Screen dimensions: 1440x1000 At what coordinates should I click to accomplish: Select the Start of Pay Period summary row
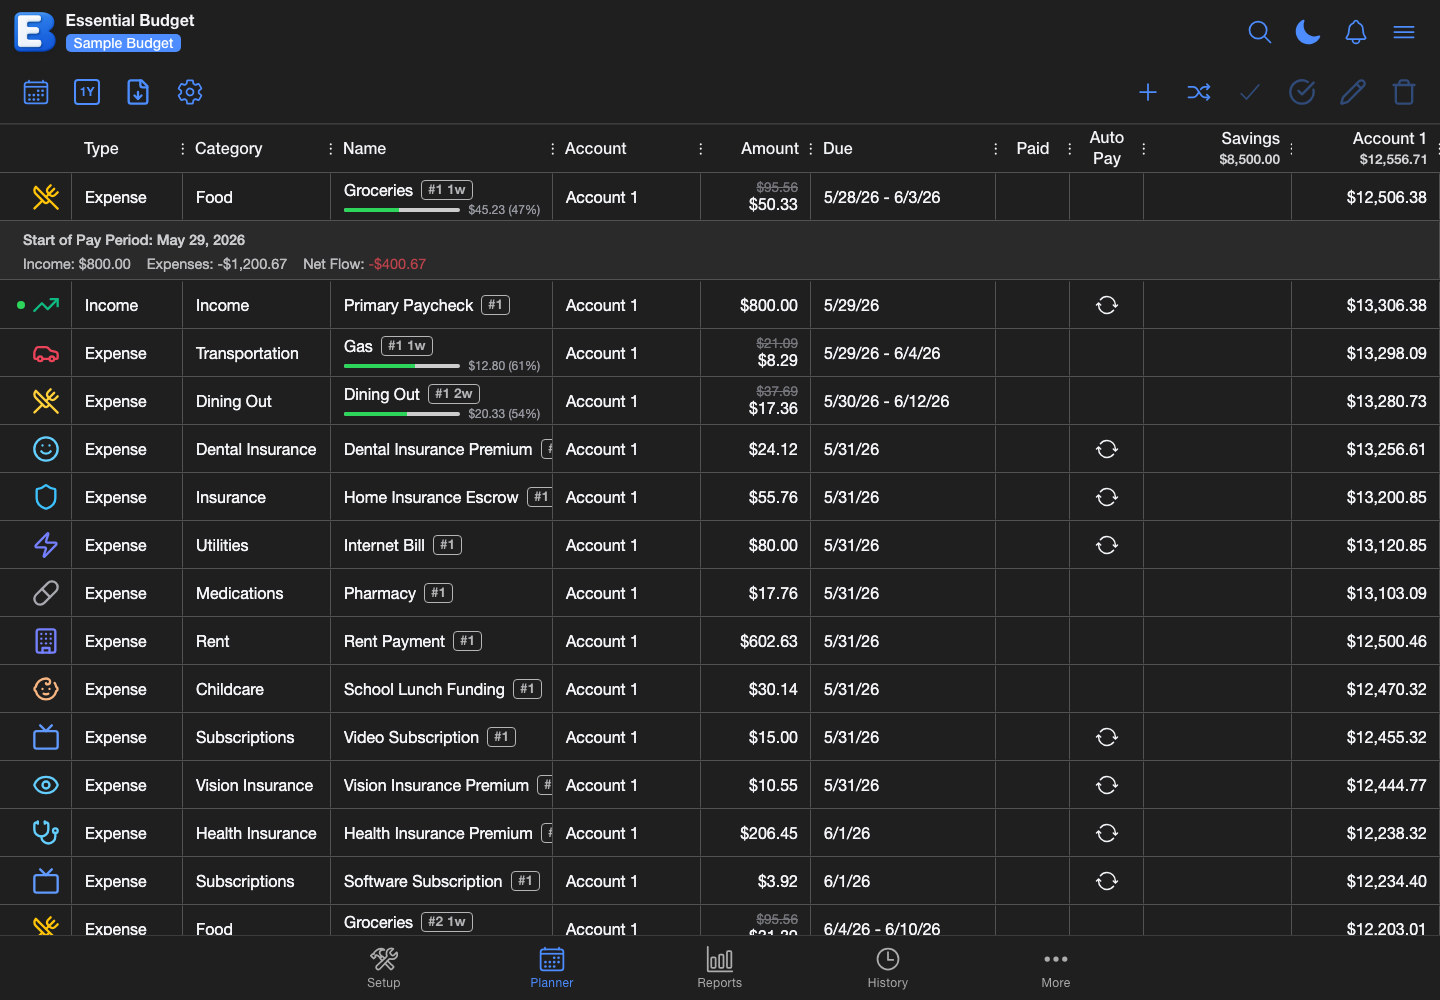[720, 251]
